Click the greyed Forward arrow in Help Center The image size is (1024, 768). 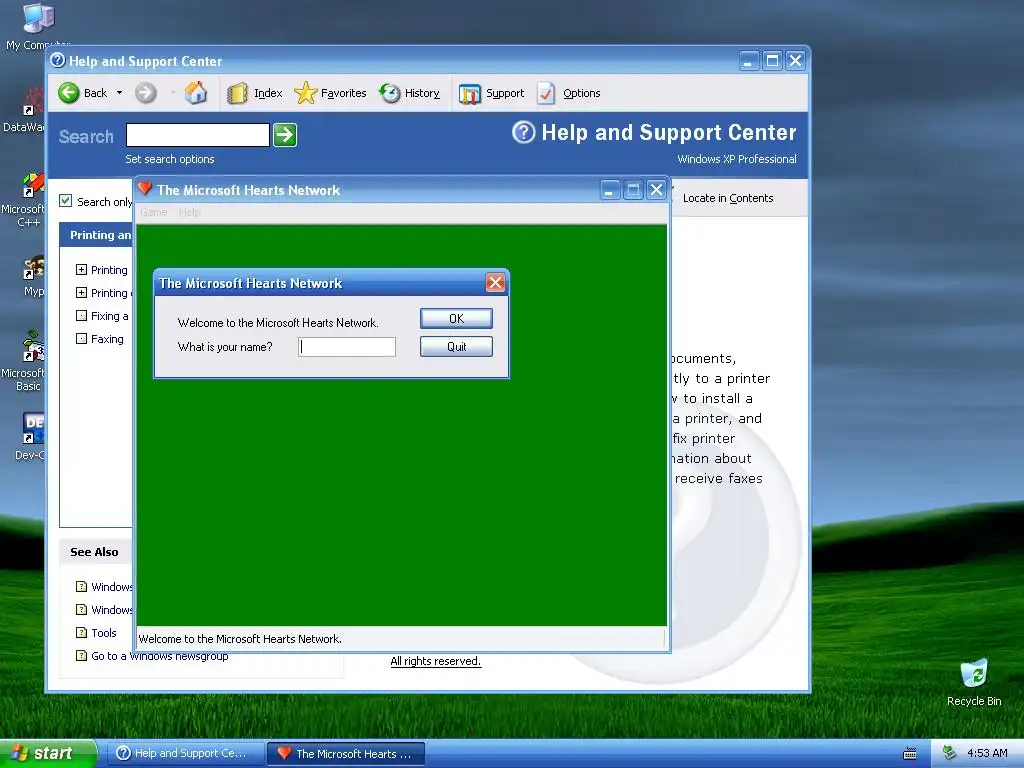coord(146,93)
